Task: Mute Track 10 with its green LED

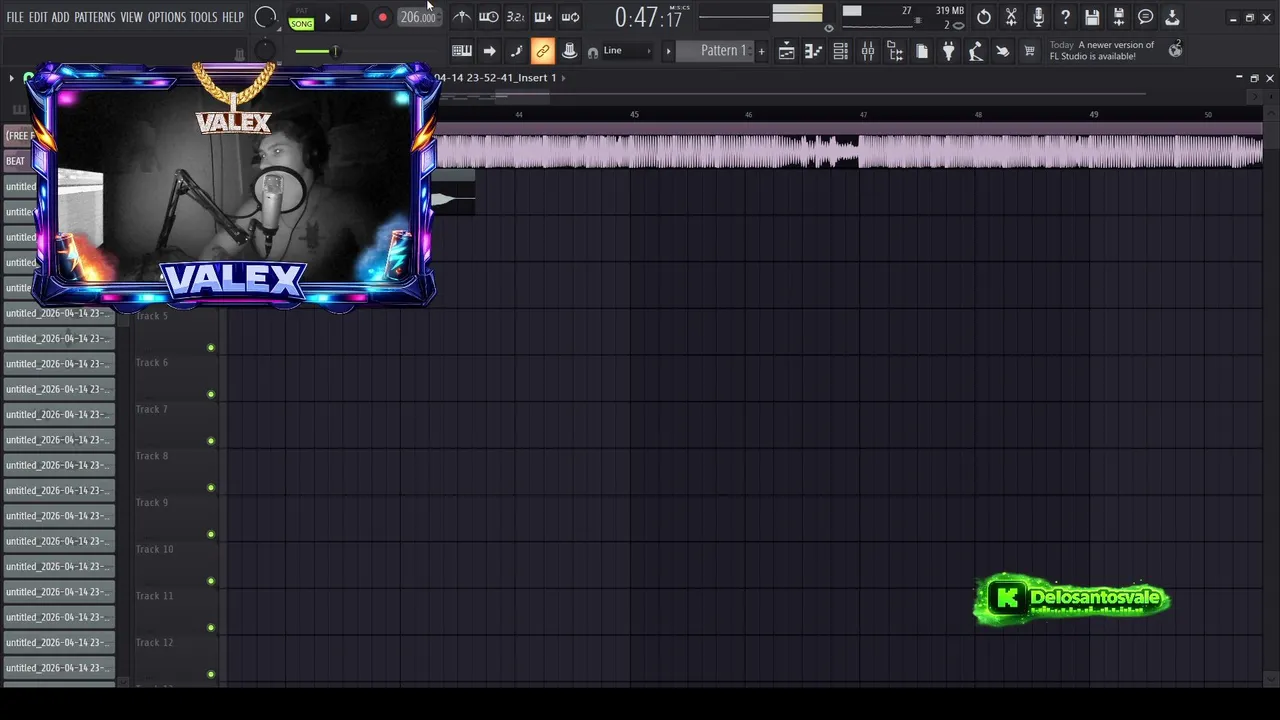Action: pyautogui.click(x=211, y=581)
